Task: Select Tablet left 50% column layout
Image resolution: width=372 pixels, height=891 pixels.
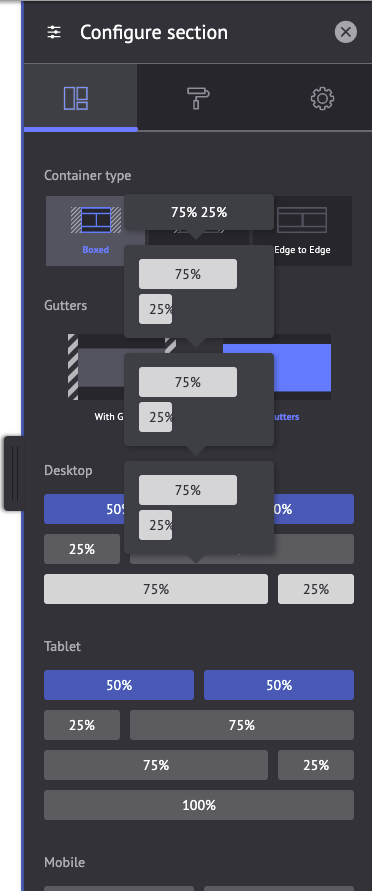Action: pos(119,685)
